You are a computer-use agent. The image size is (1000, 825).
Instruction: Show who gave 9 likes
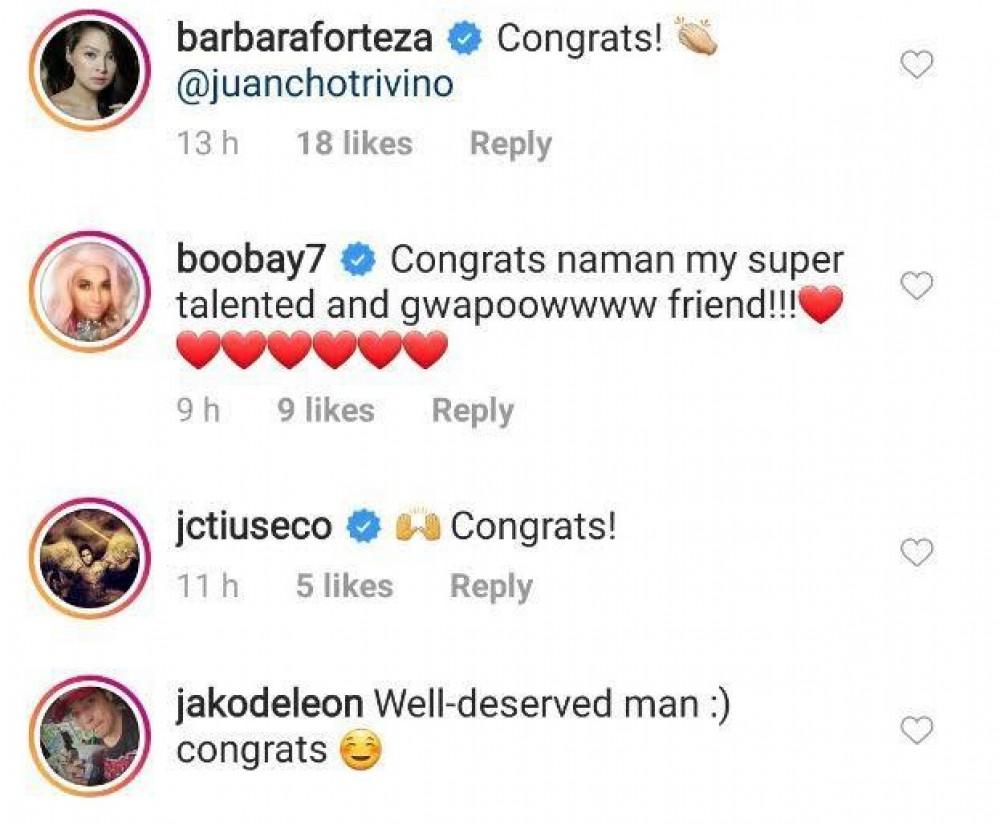[325, 411]
